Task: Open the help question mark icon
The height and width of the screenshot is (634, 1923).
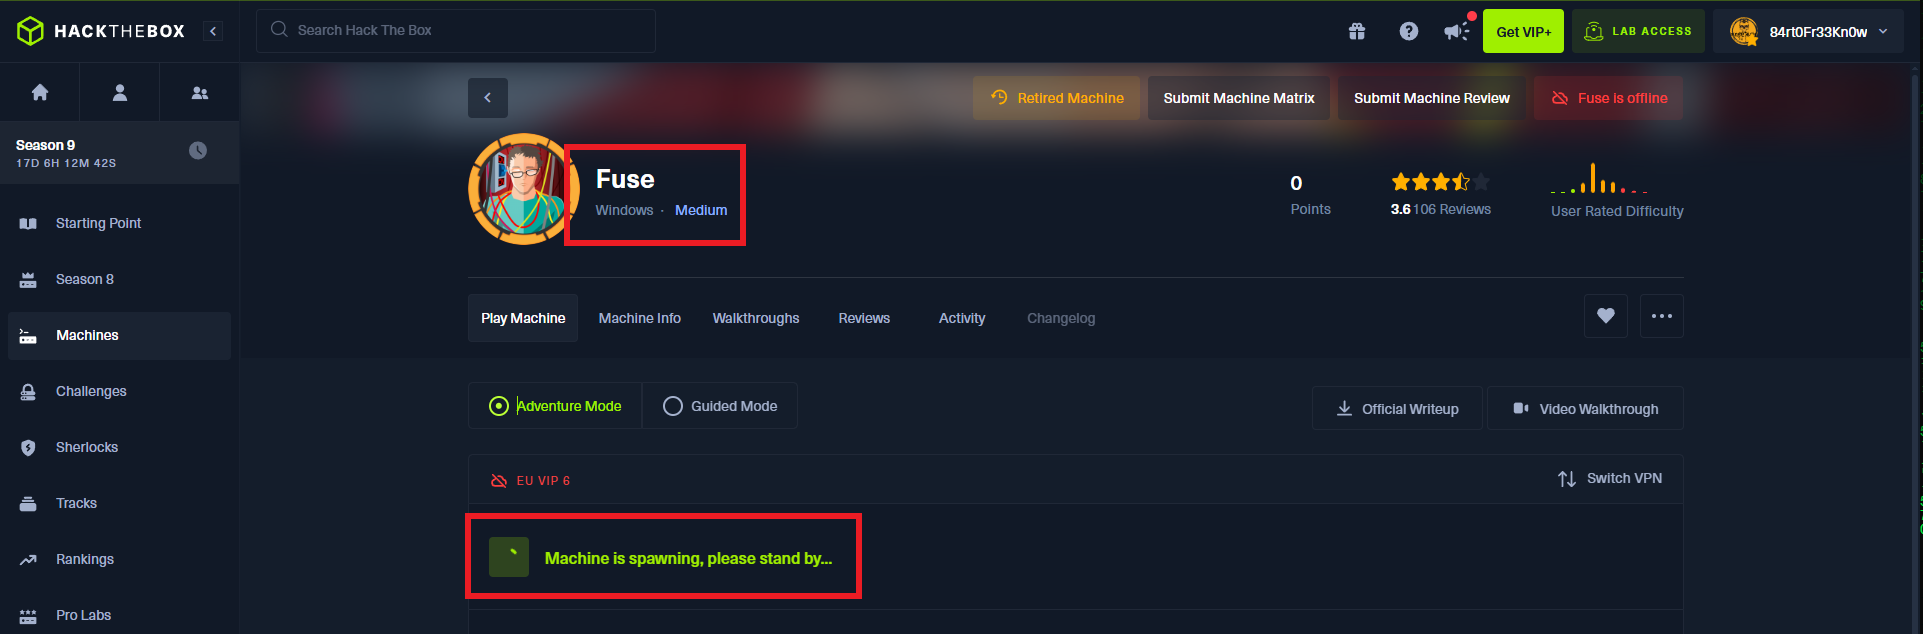Action: click(x=1408, y=31)
